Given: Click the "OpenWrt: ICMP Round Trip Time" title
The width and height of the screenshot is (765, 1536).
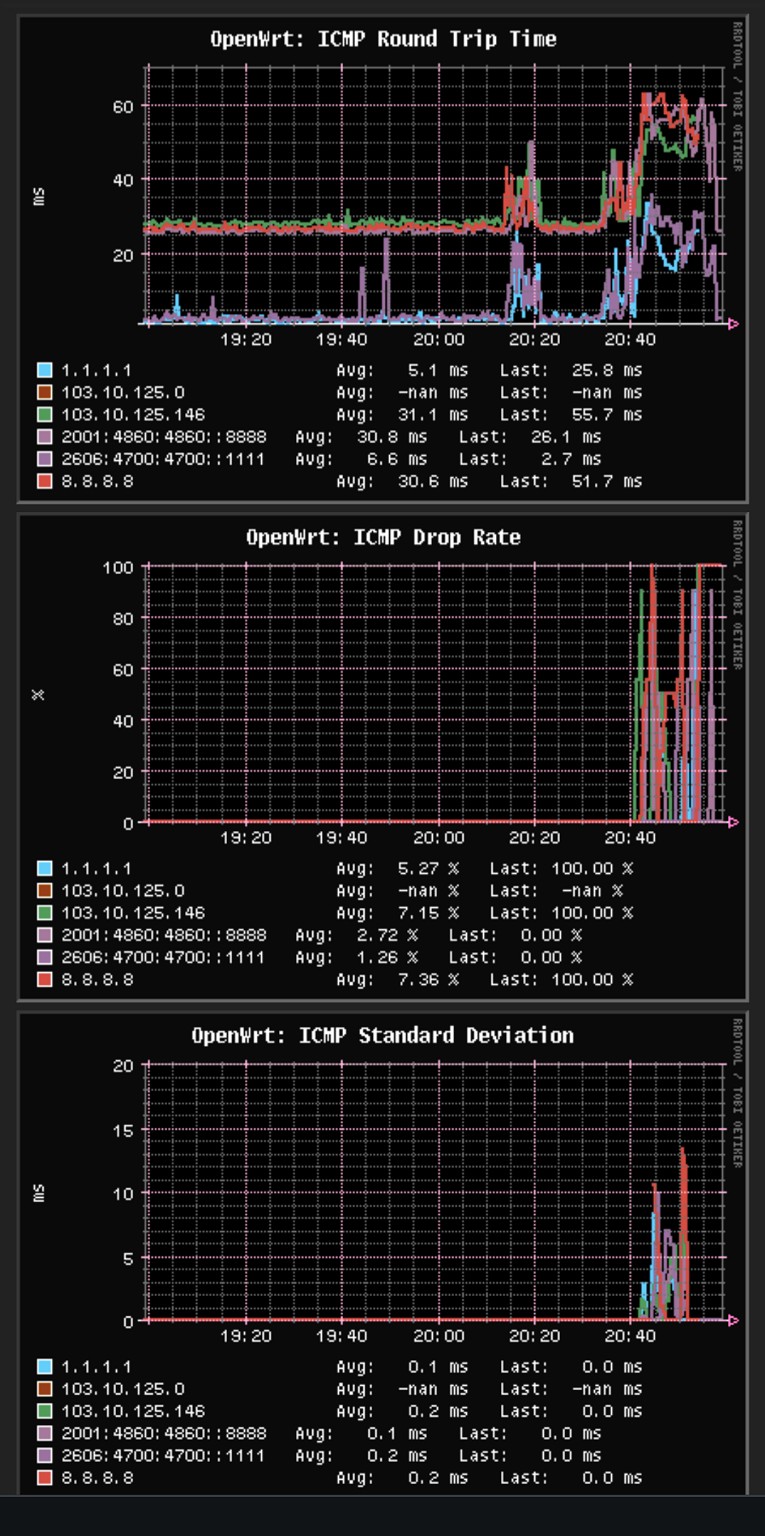Looking at the screenshot, I should 383,39.
